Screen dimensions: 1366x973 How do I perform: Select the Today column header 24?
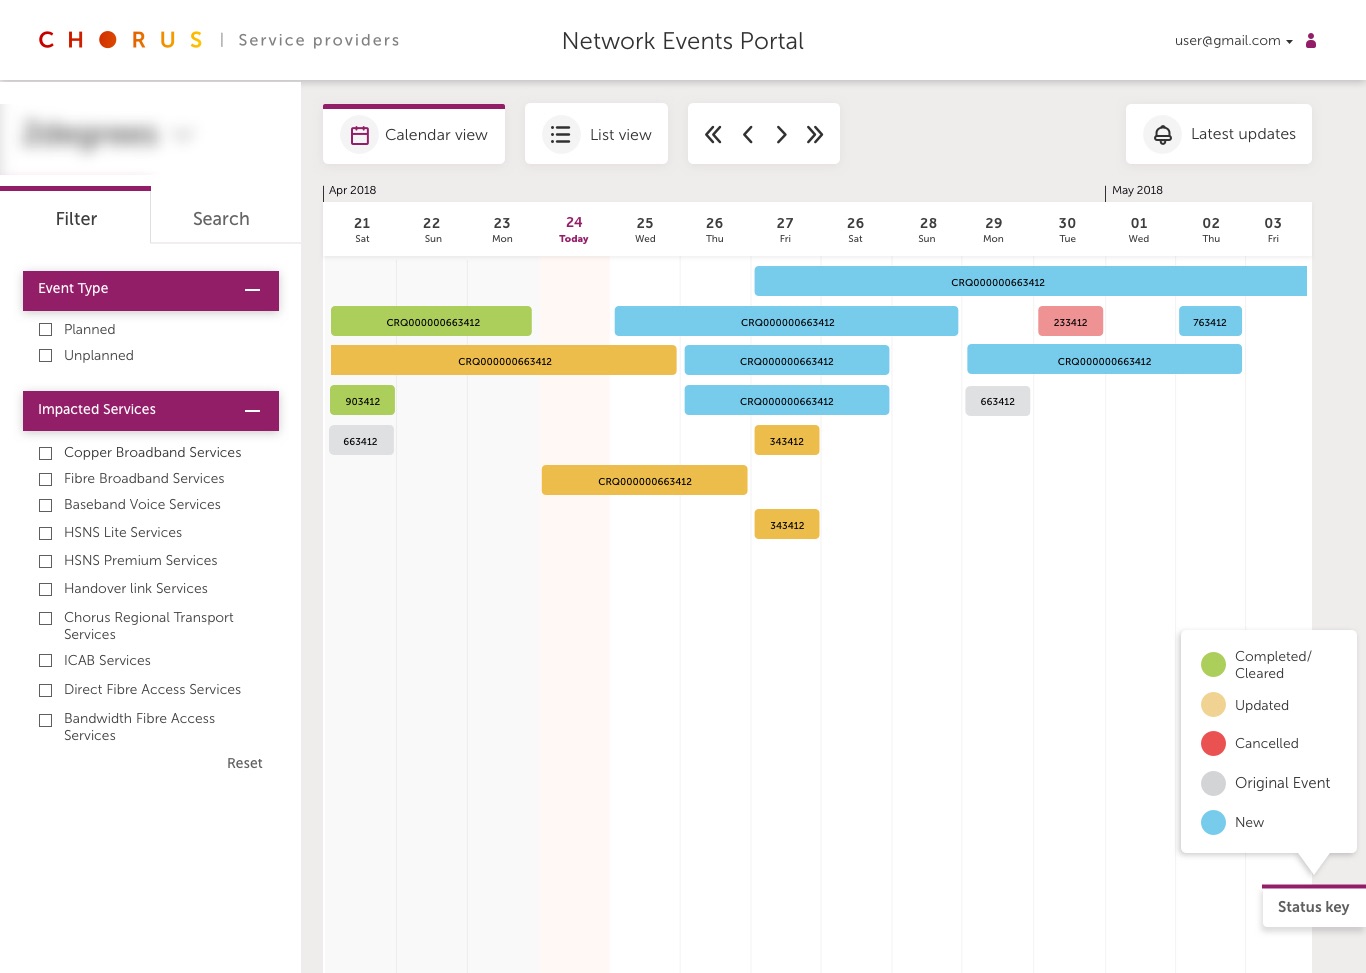click(x=574, y=229)
